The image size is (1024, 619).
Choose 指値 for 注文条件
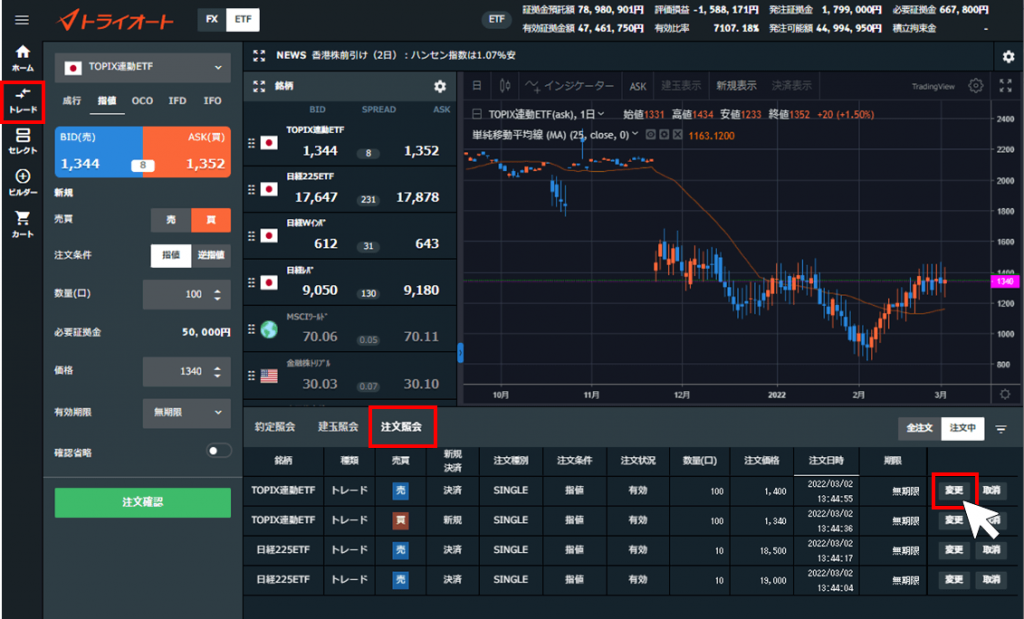pyautogui.click(x=171, y=255)
